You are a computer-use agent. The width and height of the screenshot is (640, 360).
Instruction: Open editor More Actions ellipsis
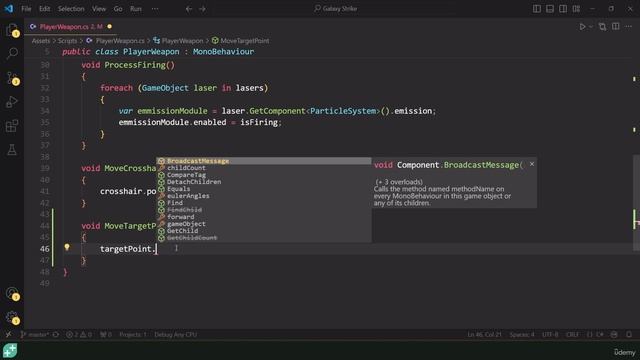coord(629,27)
